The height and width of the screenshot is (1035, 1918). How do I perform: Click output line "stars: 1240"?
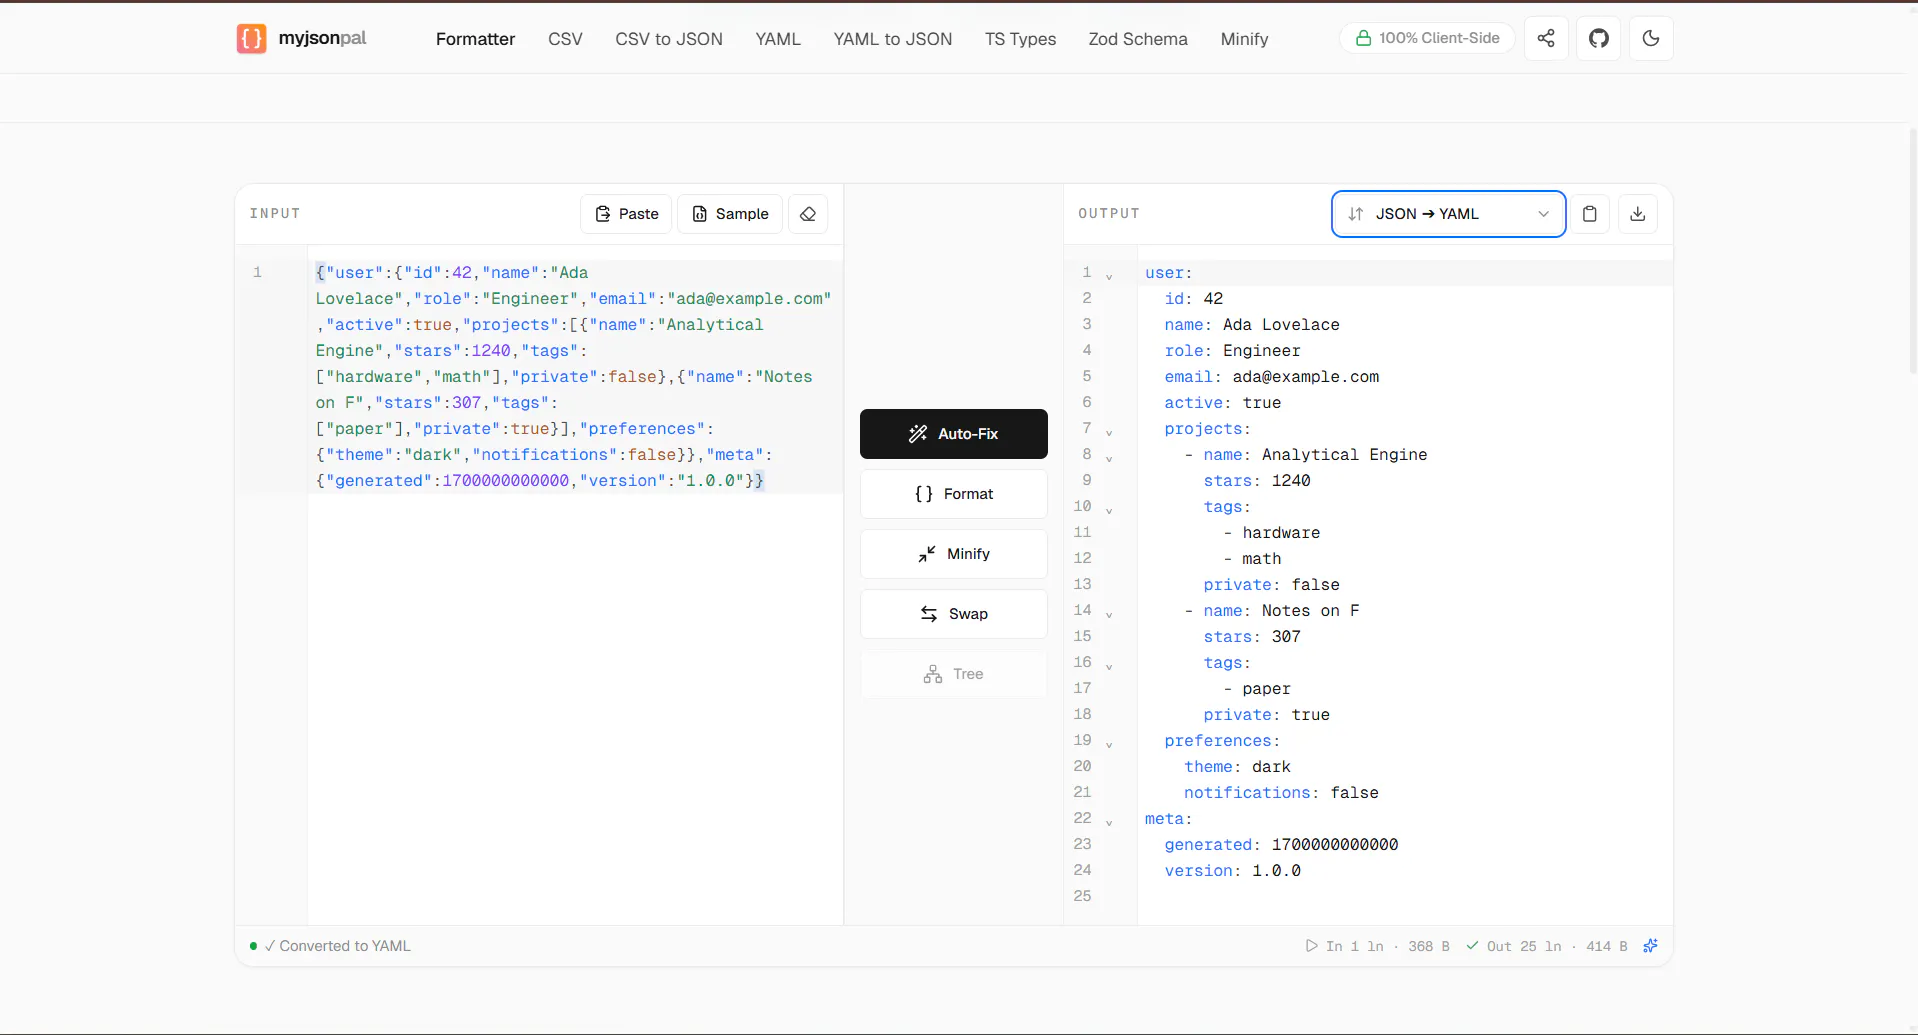(1256, 481)
